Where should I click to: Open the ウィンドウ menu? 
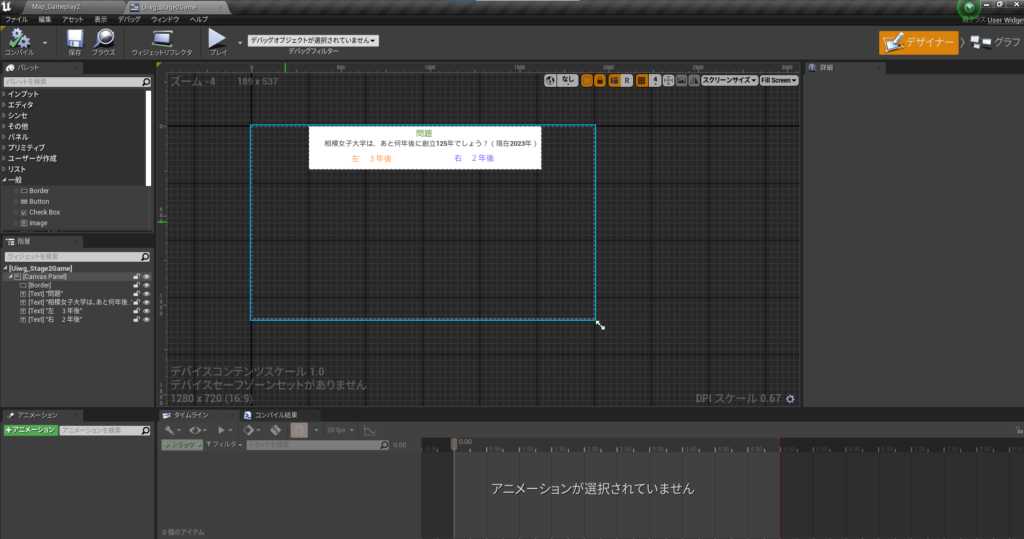pos(164,19)
